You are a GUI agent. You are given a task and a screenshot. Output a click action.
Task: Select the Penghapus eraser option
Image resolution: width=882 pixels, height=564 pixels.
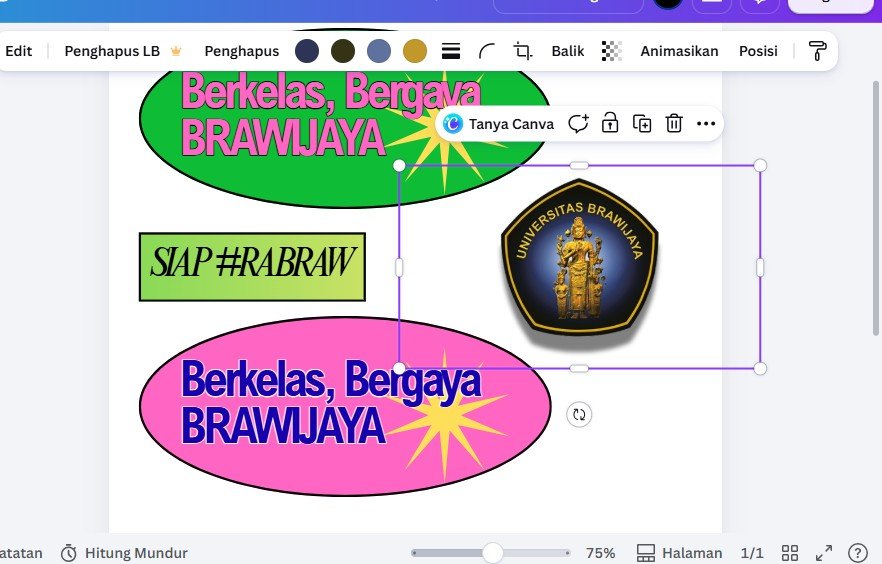241,51
